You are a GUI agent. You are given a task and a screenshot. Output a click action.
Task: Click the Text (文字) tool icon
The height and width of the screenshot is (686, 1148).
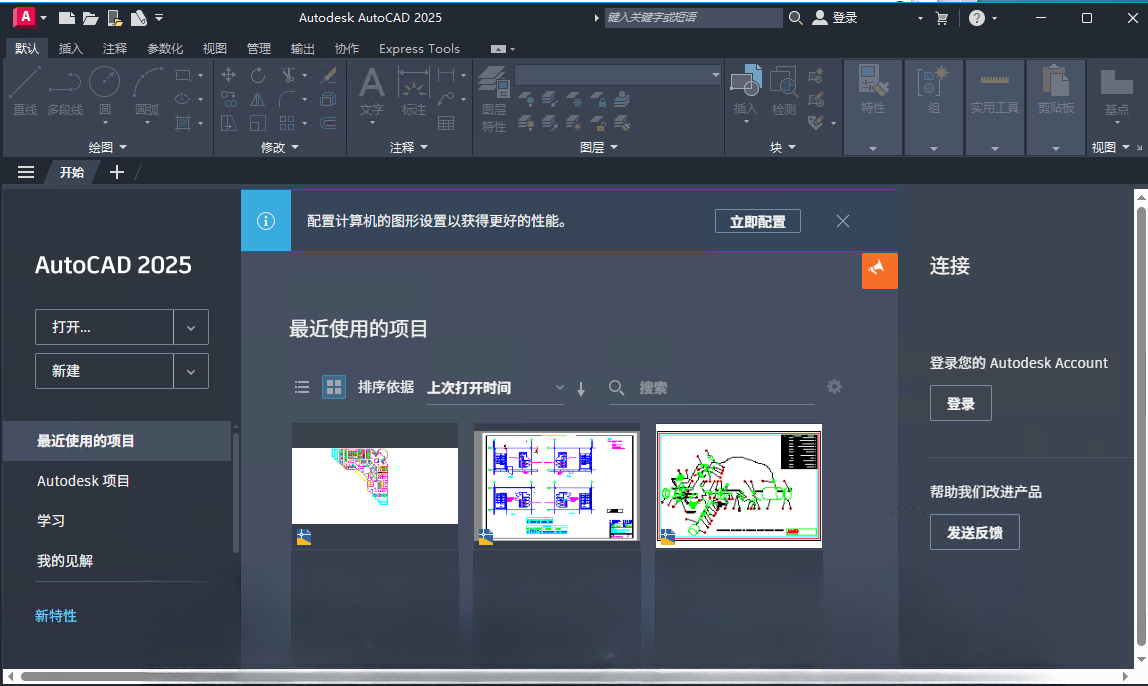tap(371, 83)
